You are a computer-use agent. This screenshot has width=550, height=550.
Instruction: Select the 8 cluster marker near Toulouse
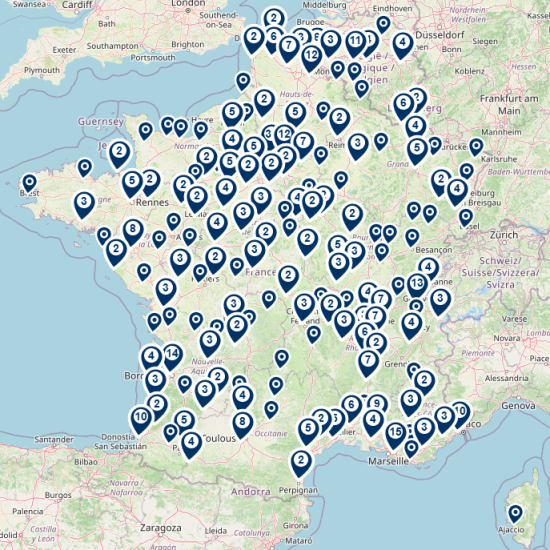click(x=242, y=424)
